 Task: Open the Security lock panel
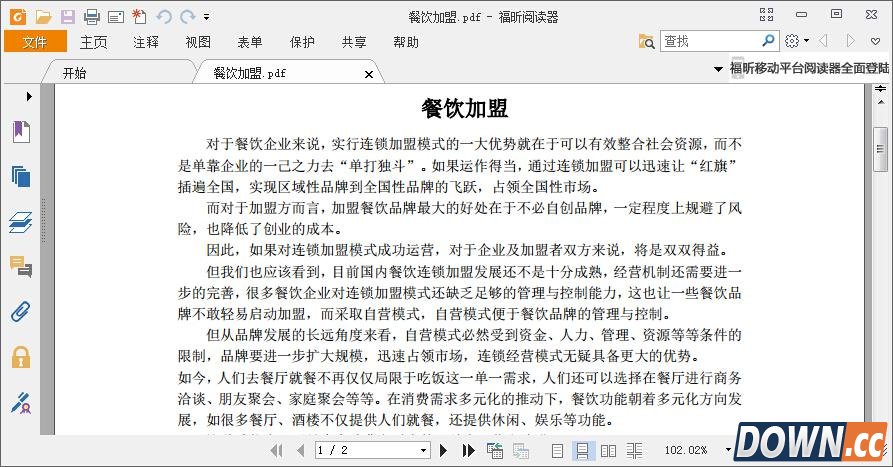21,357
